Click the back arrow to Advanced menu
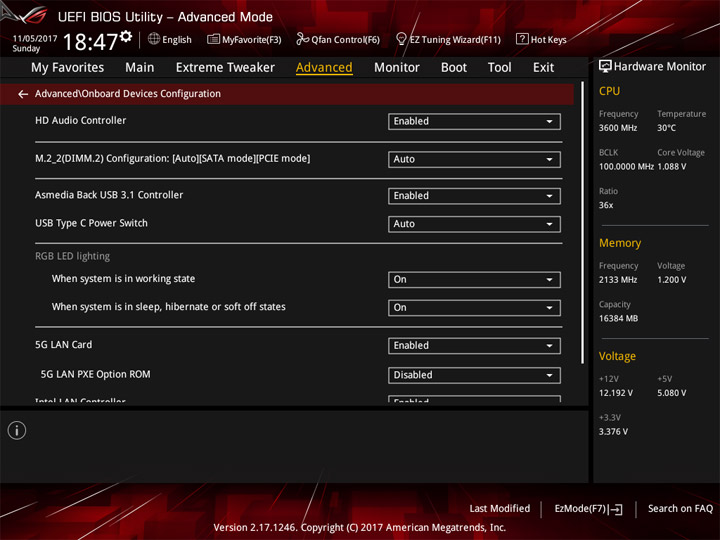The image size is (720, 540). 23,94
